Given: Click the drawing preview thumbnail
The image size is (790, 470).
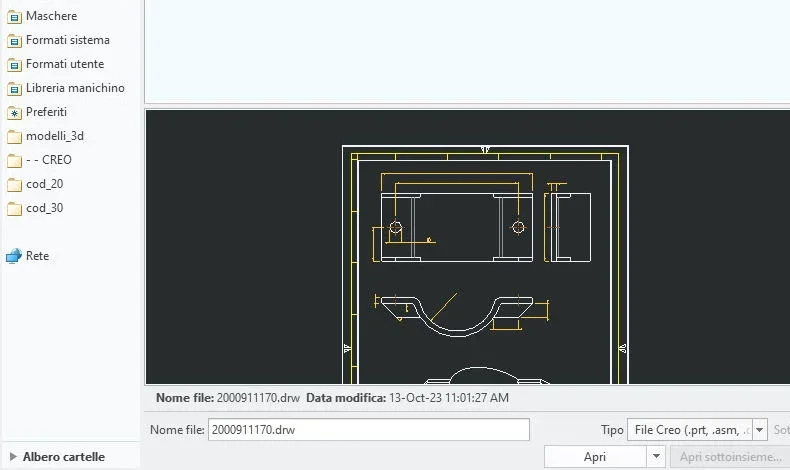Looking at the screenshot, I should point(468,247).
